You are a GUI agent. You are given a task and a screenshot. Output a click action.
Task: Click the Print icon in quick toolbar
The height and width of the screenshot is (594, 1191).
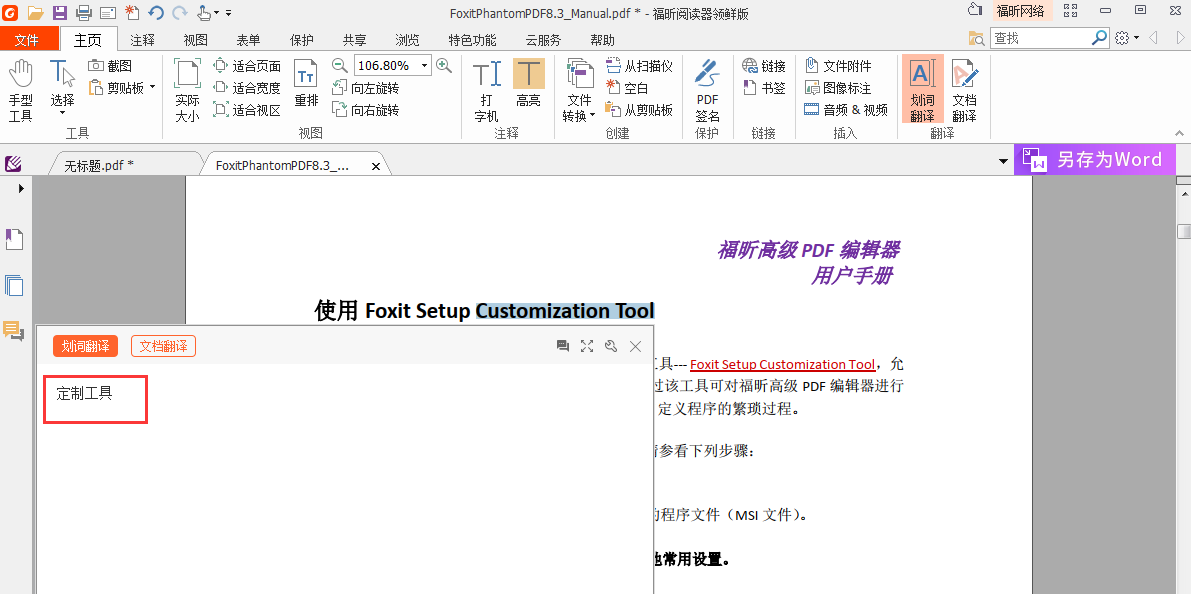click(x=84, y=12)
